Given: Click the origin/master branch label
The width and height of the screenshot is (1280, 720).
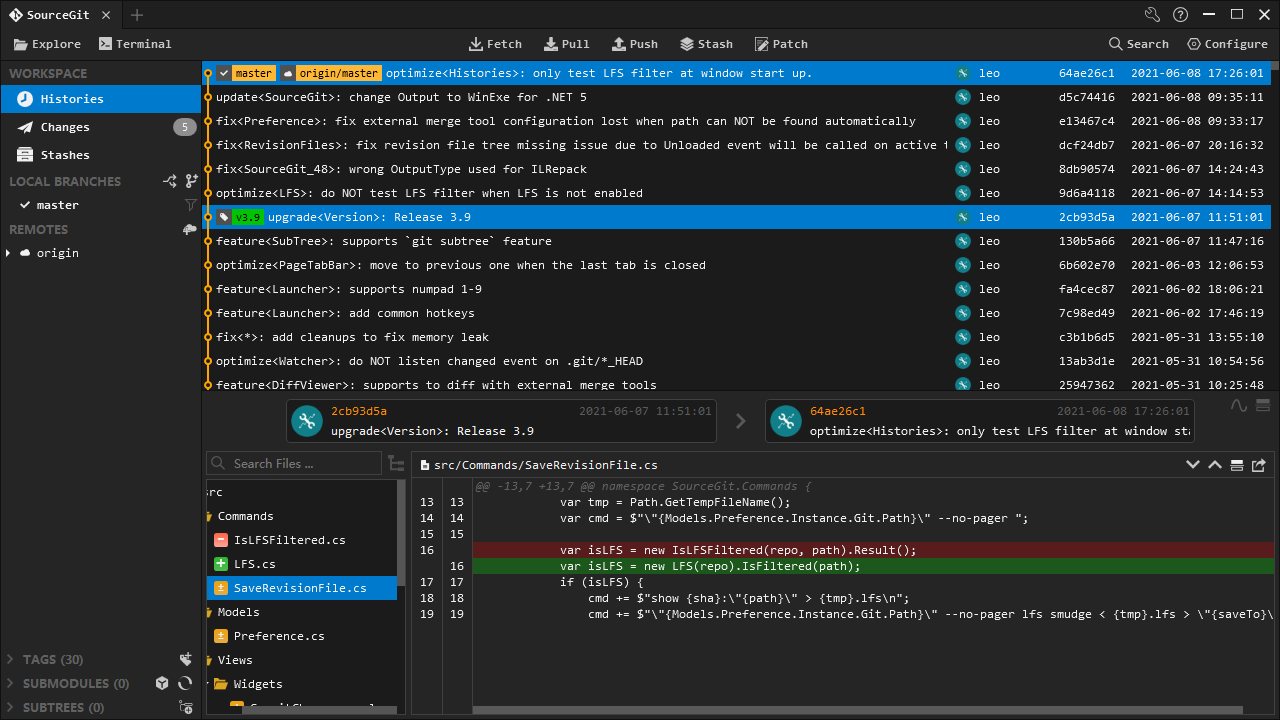Looking at the screenshot, I should [x=330, y=73].
